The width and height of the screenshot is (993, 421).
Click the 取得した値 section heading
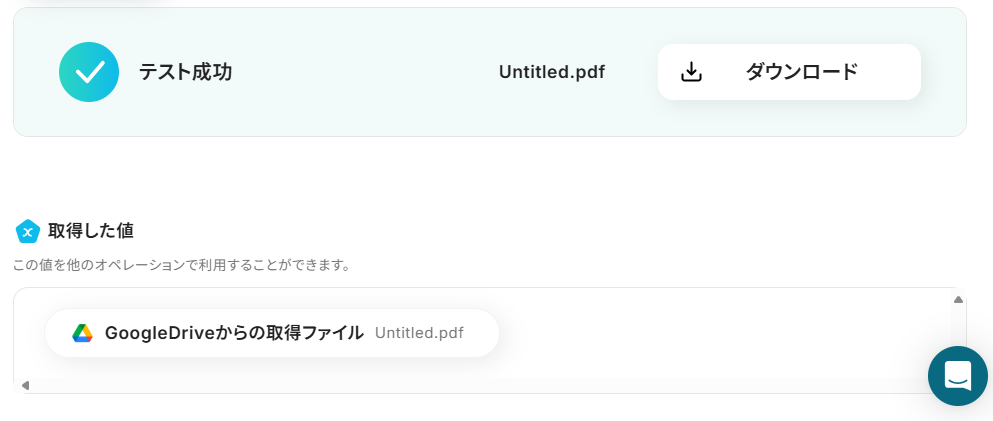tap(91, 231)
